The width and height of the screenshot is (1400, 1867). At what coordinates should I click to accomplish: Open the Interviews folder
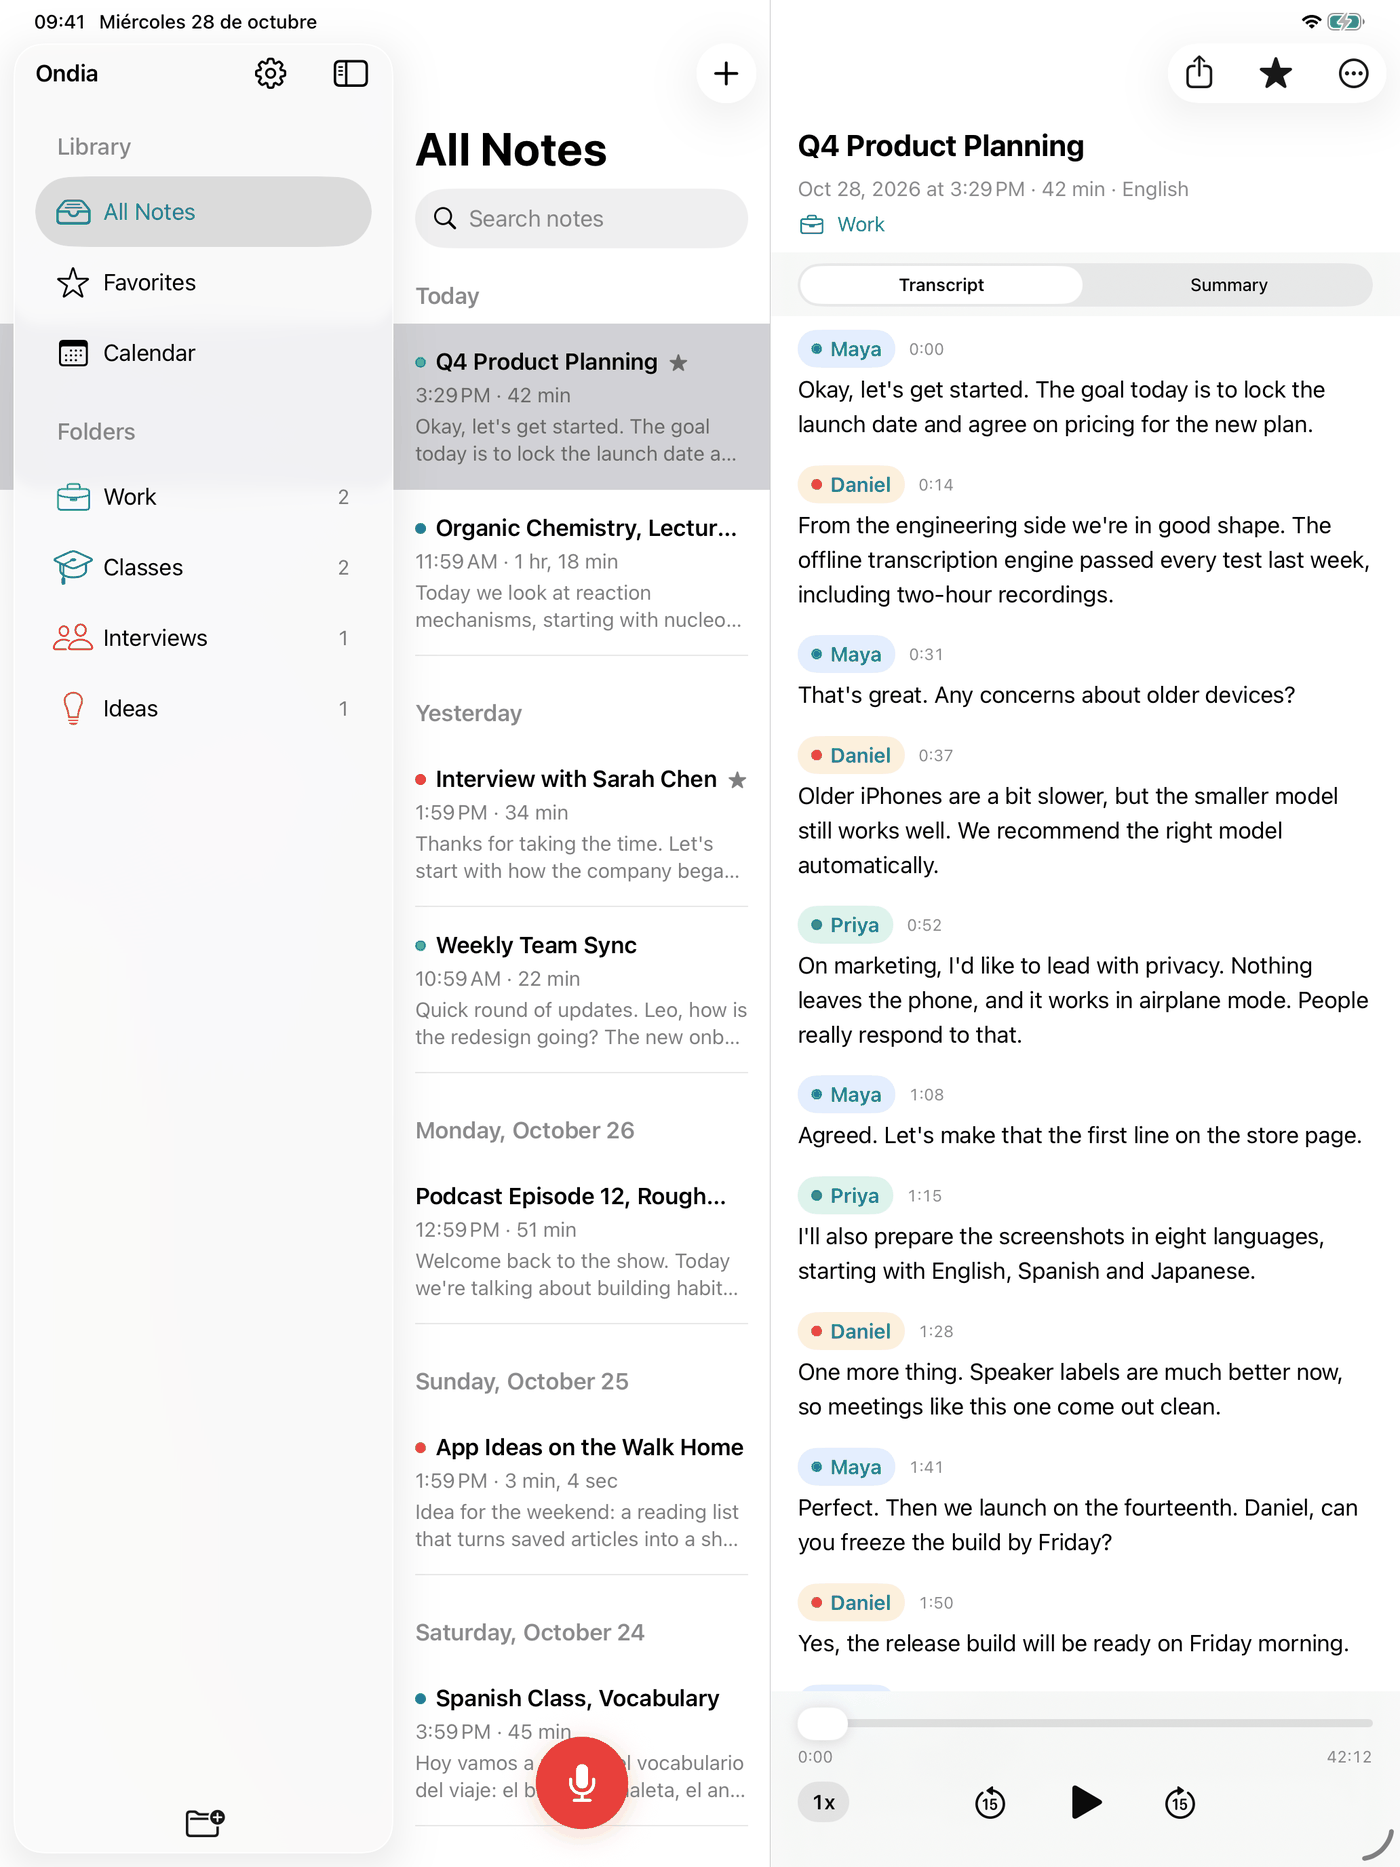[x=203, y=638]
